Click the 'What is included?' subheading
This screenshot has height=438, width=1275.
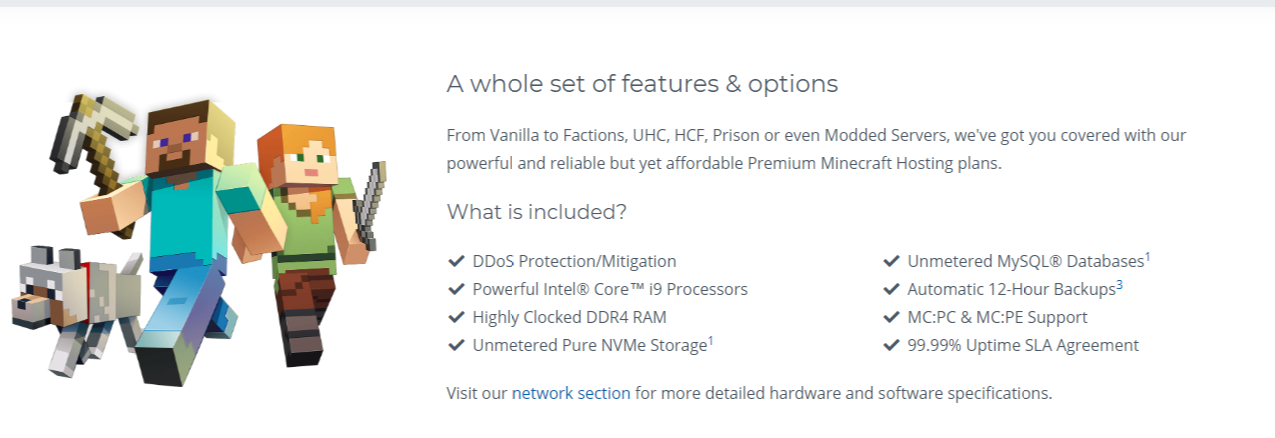(536, 212)
